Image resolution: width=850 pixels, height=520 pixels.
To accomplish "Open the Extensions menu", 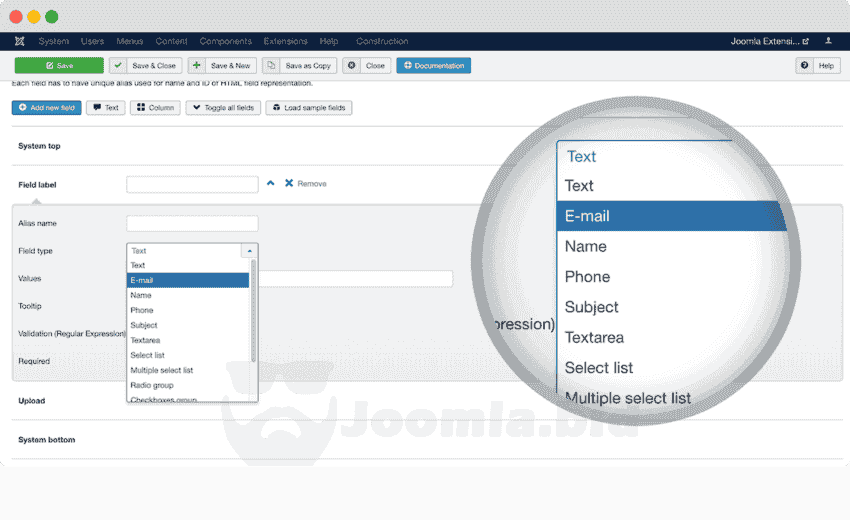I will pos(285,41).
